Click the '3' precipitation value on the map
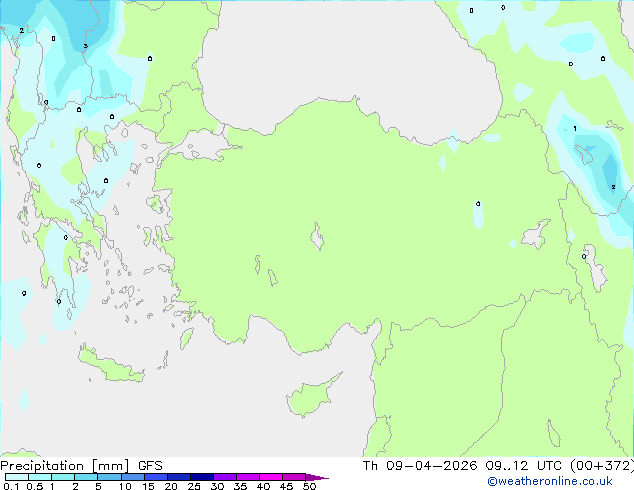Image resolution: width=634 pixels, height=490 pixels. tap(85, 46)
